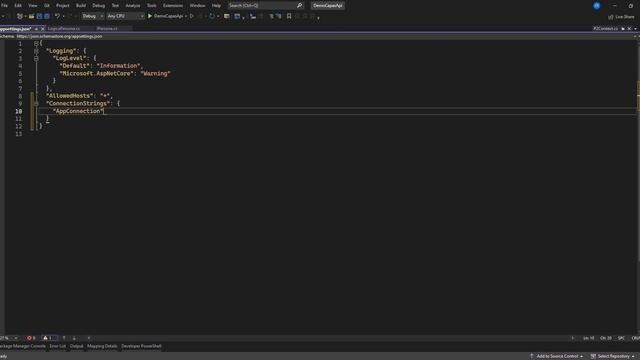Switch to the P2Context.cs preview tab
The height and width of the screenshot is (360, 640).
(x=605, y=29)
